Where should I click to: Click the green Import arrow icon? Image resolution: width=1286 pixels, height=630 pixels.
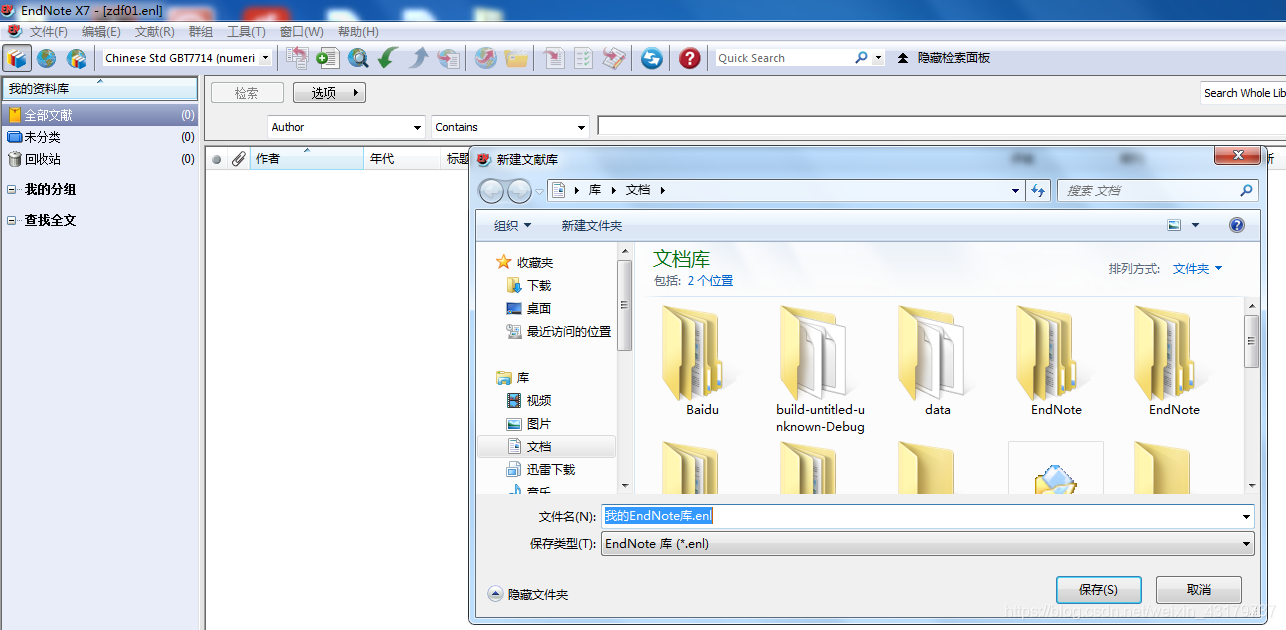(388, 58)
